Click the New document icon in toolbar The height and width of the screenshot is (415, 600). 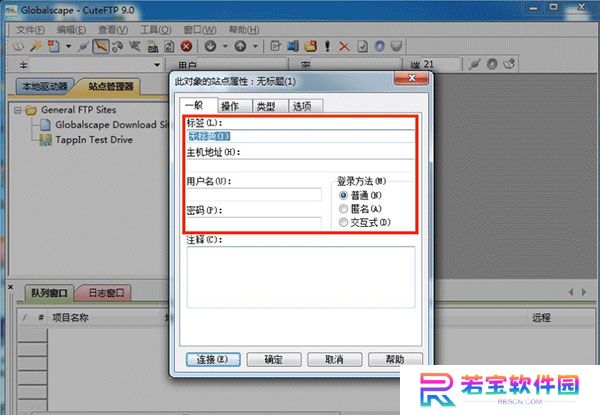tap(54, 47)
